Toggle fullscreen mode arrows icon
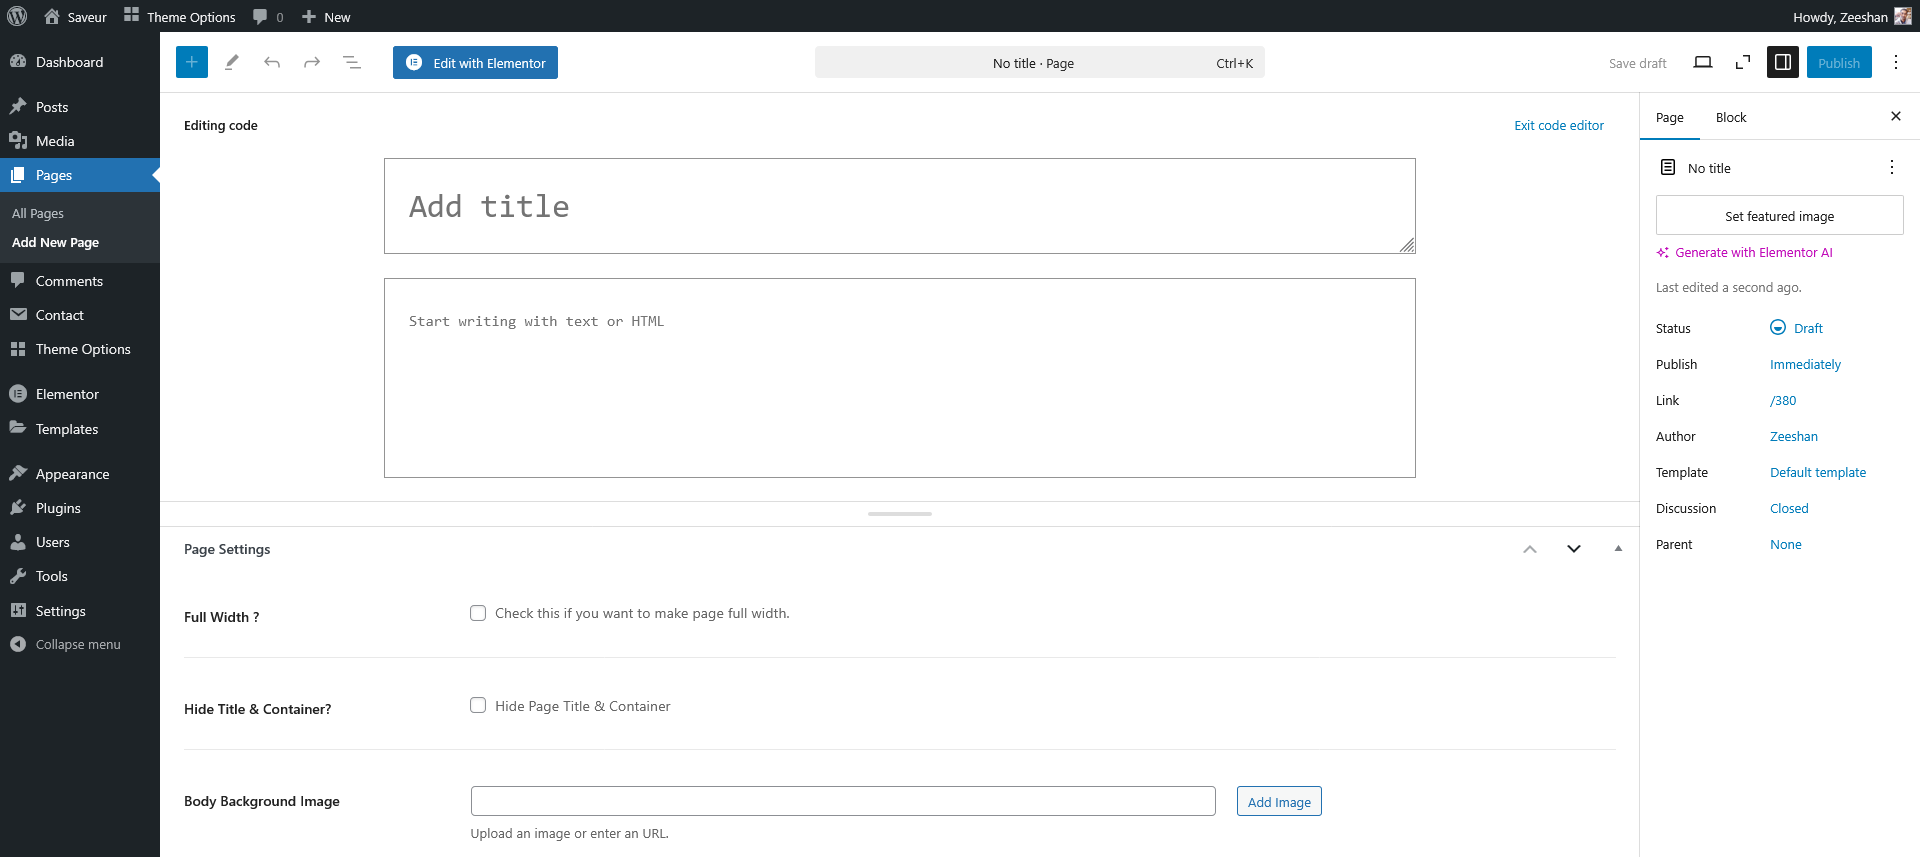Image resolution: width=1920 pixels, height=857 pixels. tap(1743, 62)
